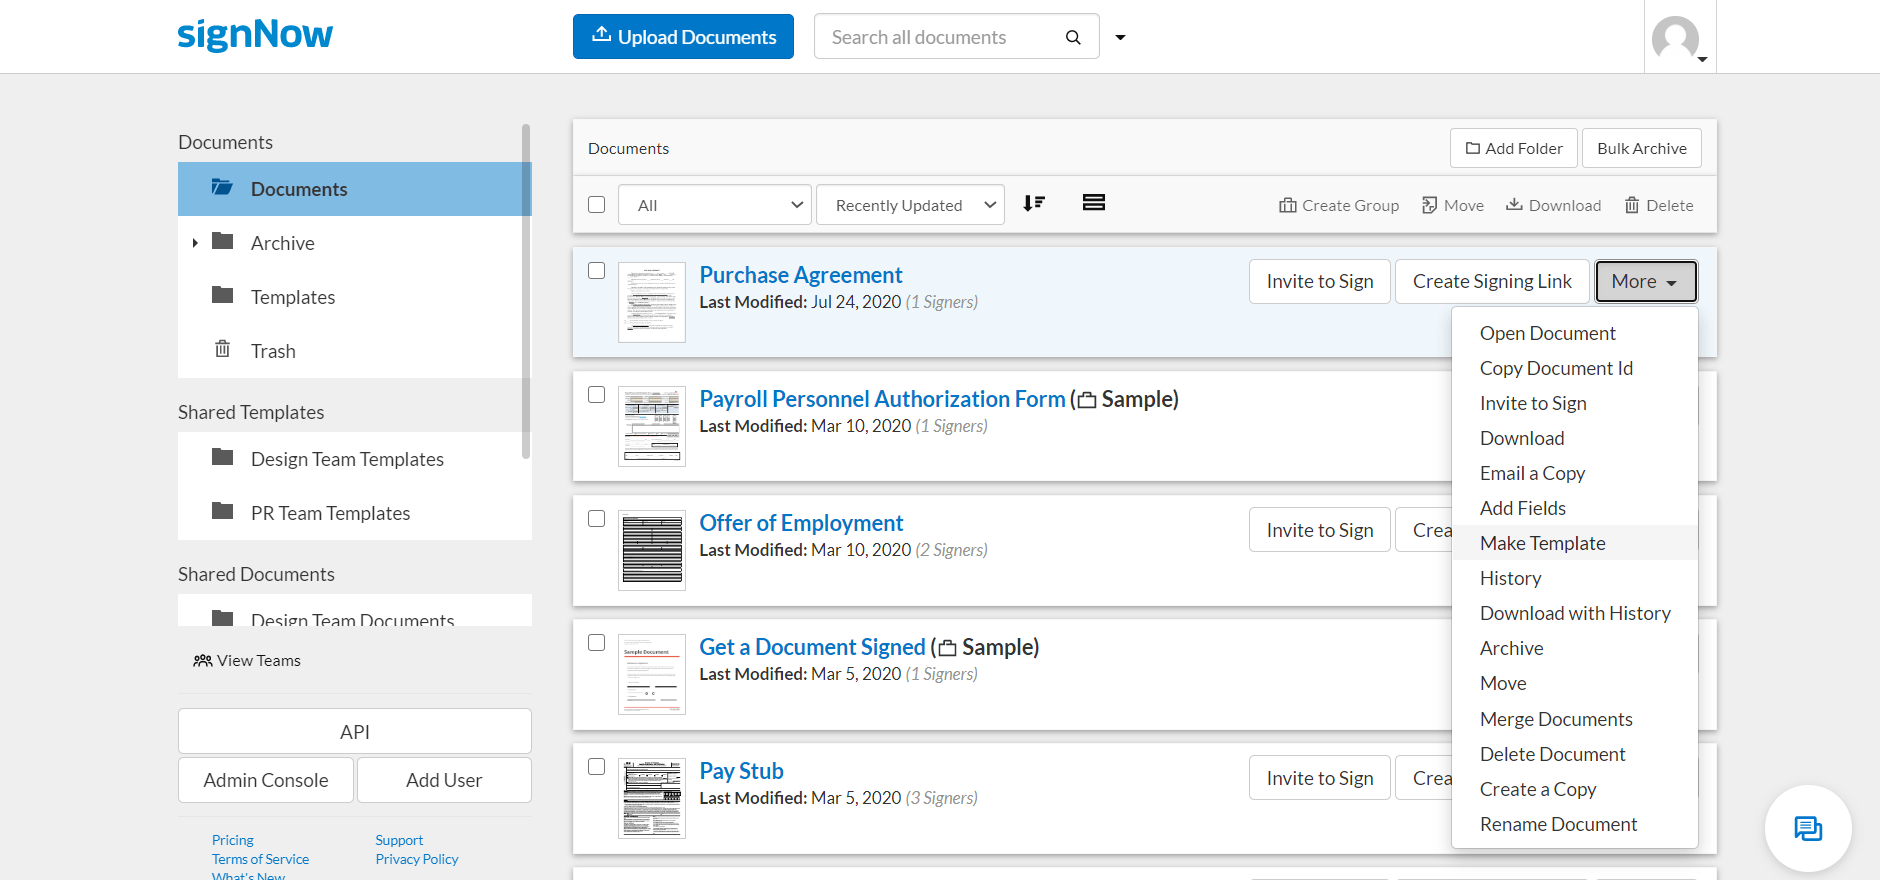This screenshot has width=1880, height=880.
Task: Open the Offer of Employment link
Action: [x=801, y=523]
